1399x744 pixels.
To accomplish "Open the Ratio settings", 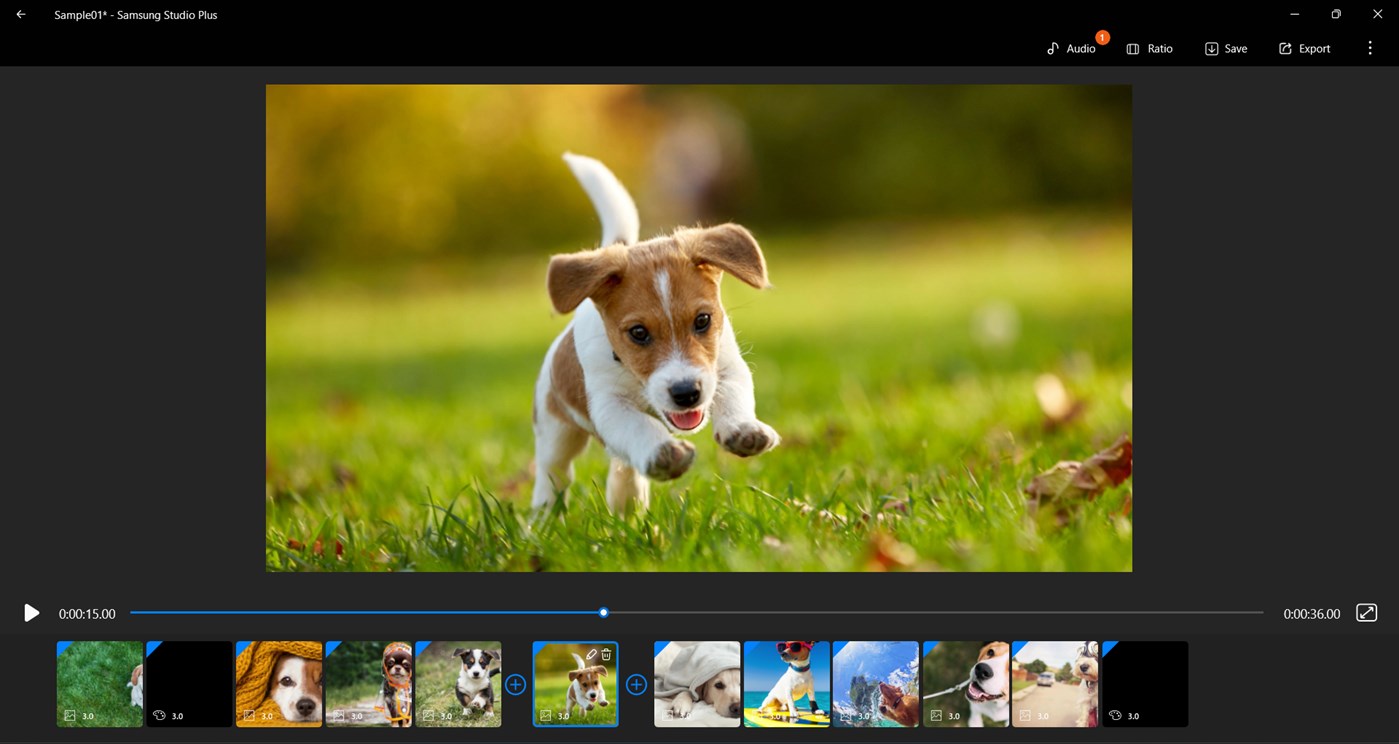I will 1149,48.
